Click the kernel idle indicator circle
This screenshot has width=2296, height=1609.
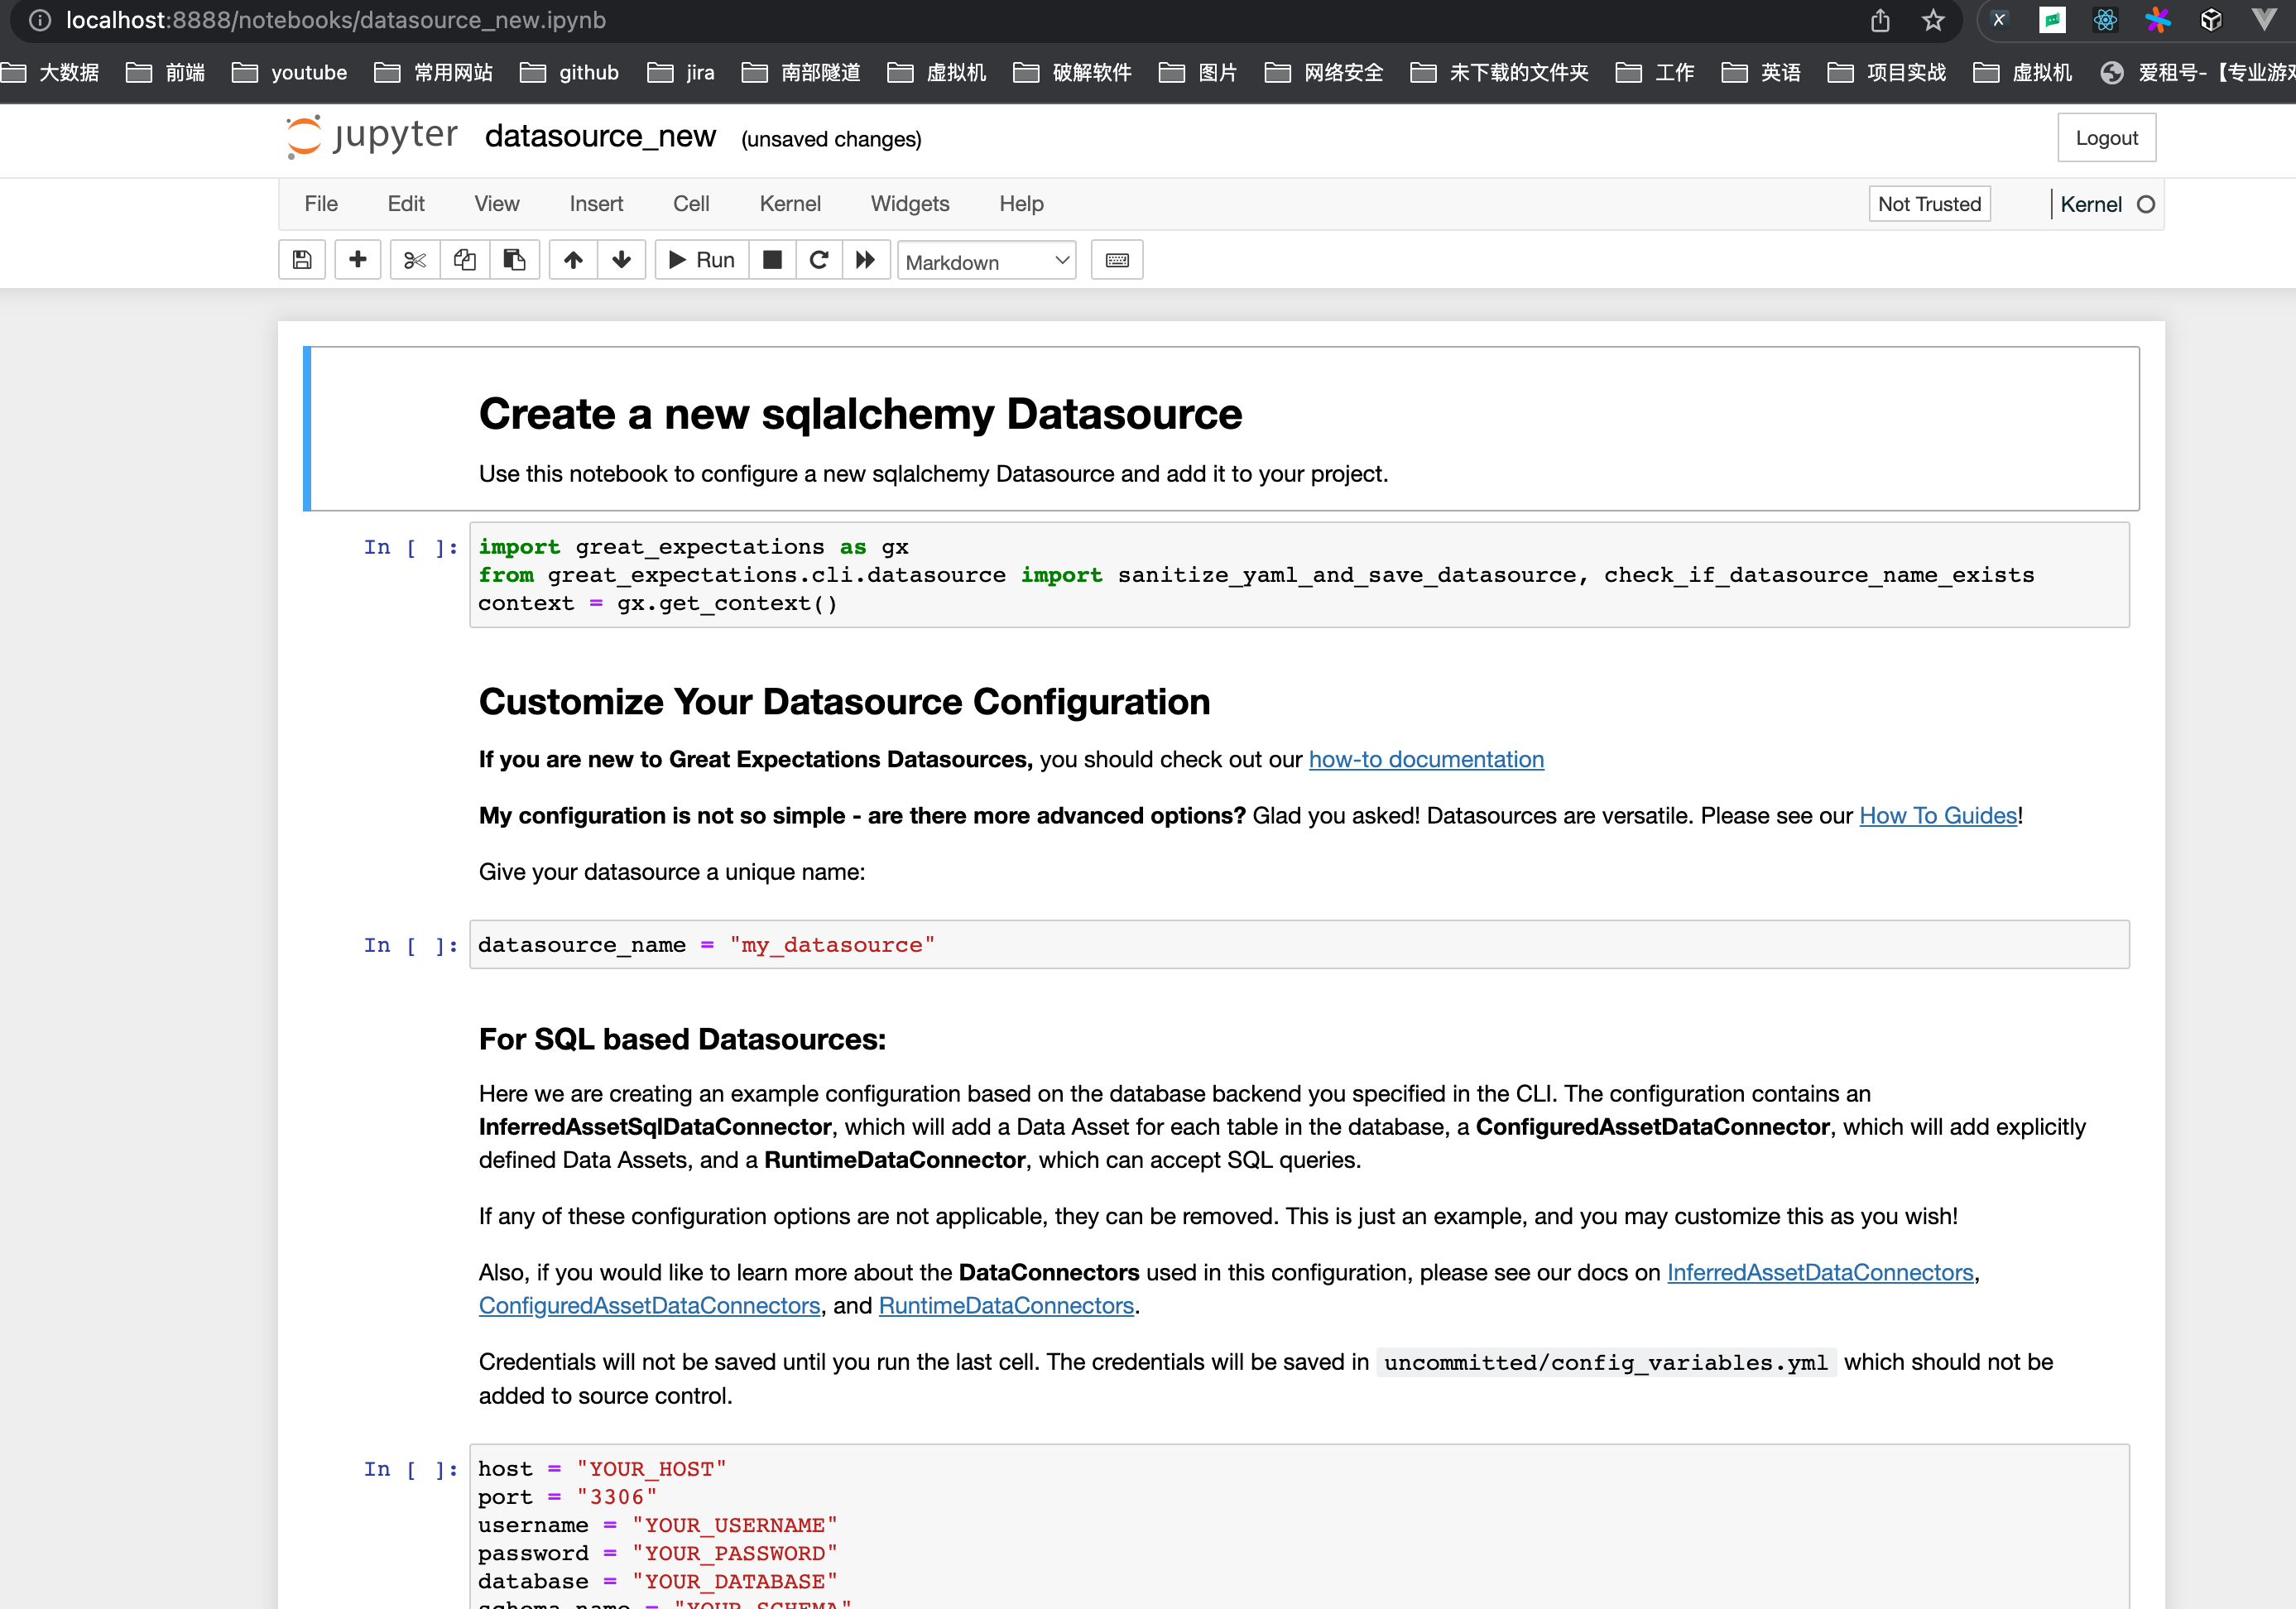[2146, 204]
